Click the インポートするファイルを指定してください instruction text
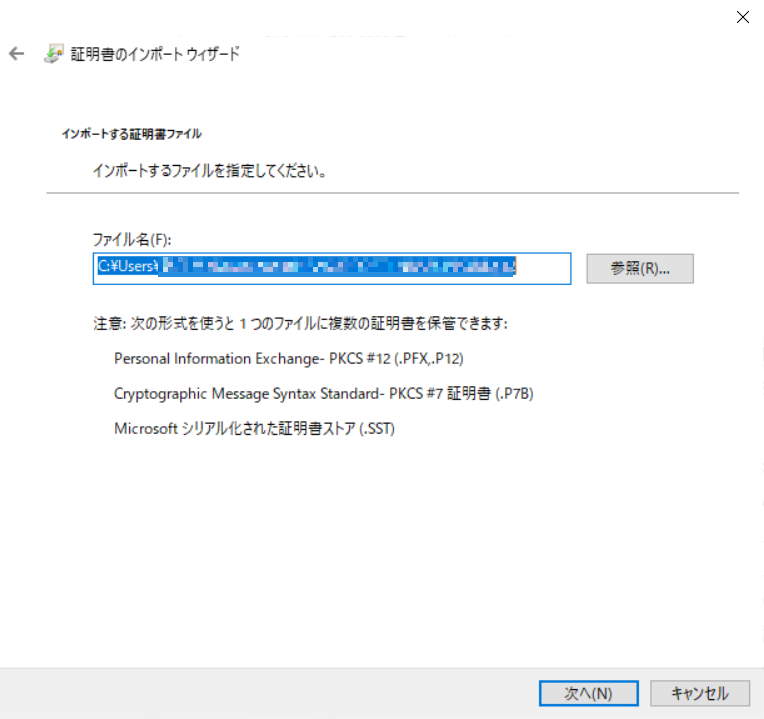 coord(211,171)
